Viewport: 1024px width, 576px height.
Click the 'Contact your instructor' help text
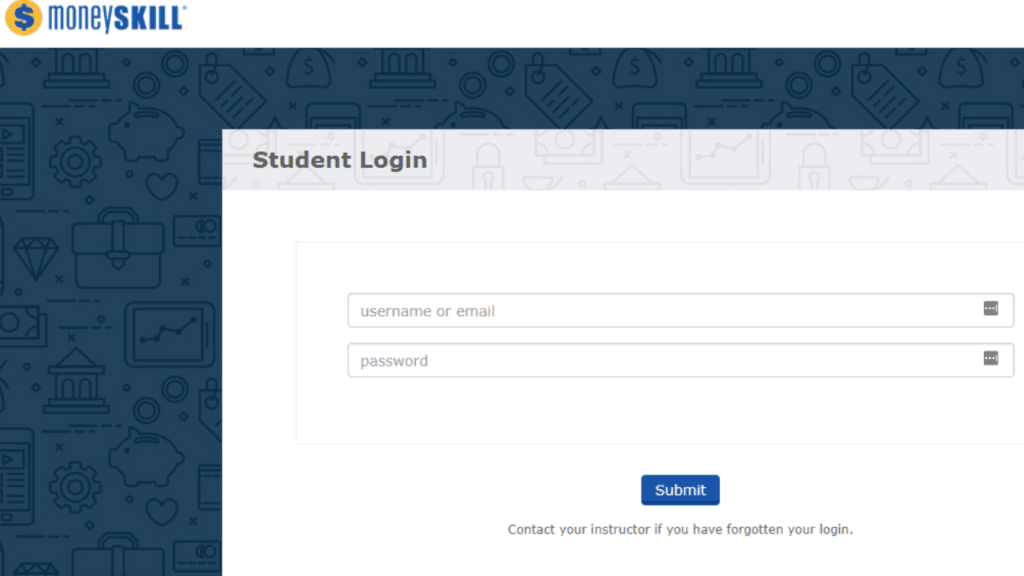coord(680,529)
